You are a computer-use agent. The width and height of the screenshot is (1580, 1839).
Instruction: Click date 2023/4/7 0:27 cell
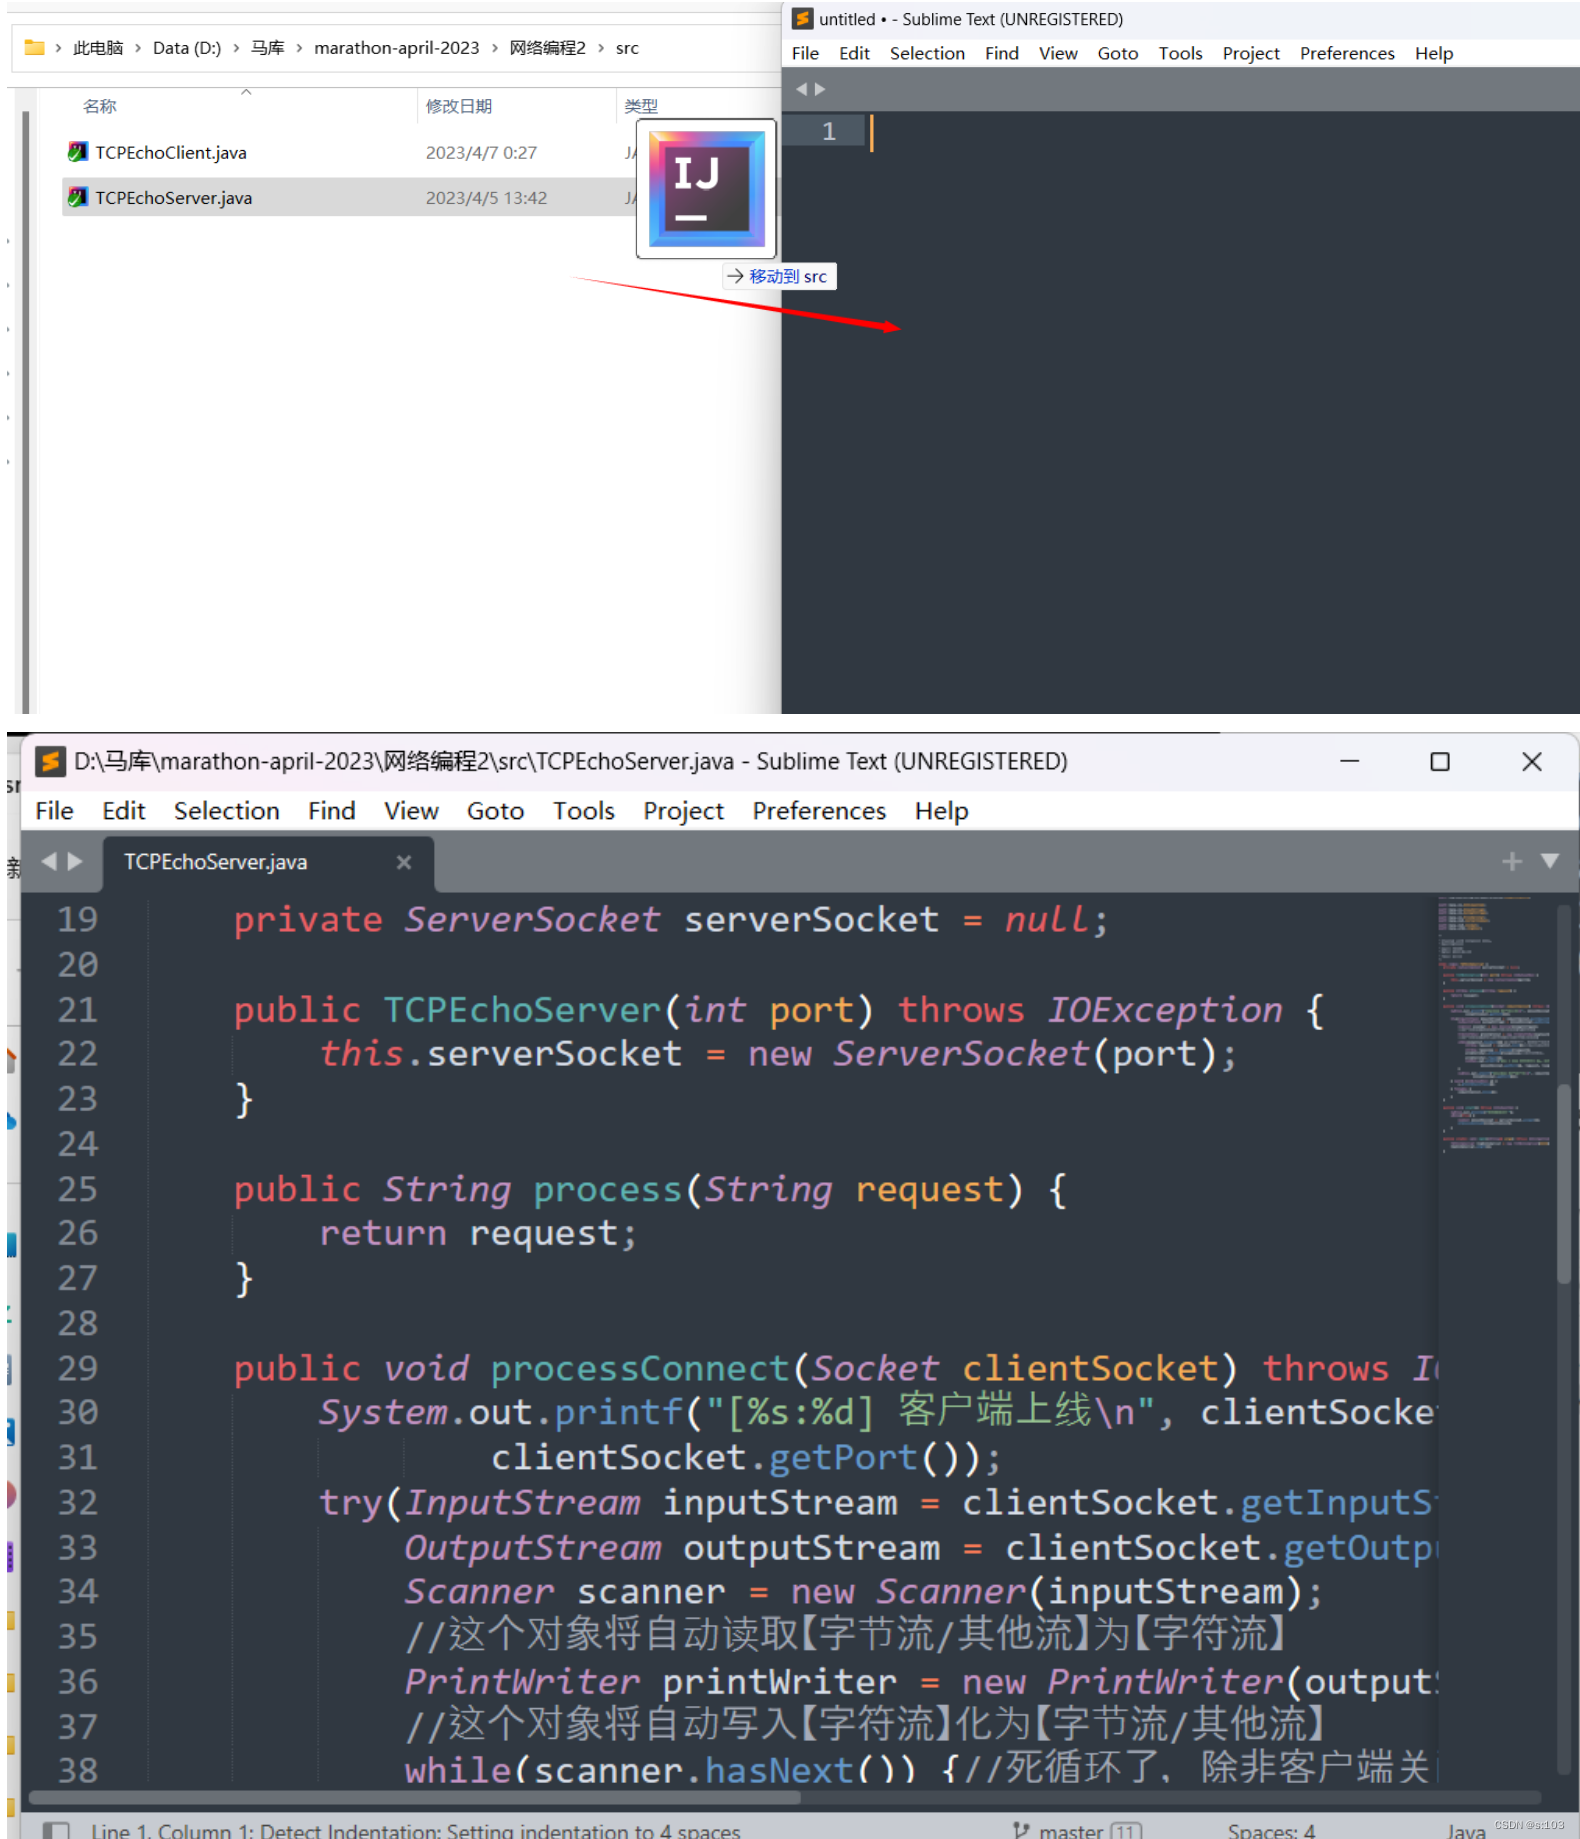[x=481, y=152]
